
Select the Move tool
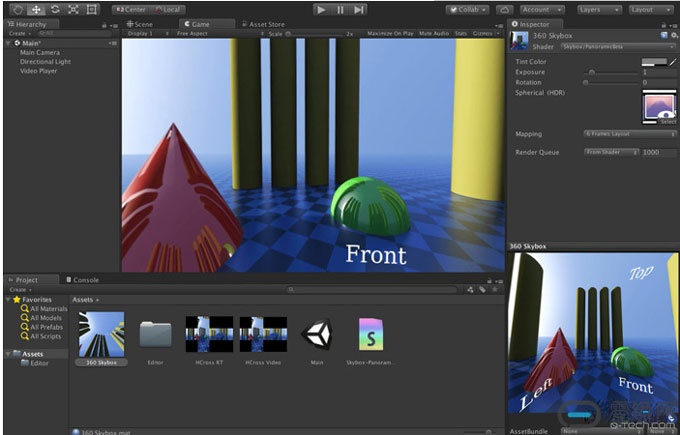pyautogui.click(x=35, y=9)
